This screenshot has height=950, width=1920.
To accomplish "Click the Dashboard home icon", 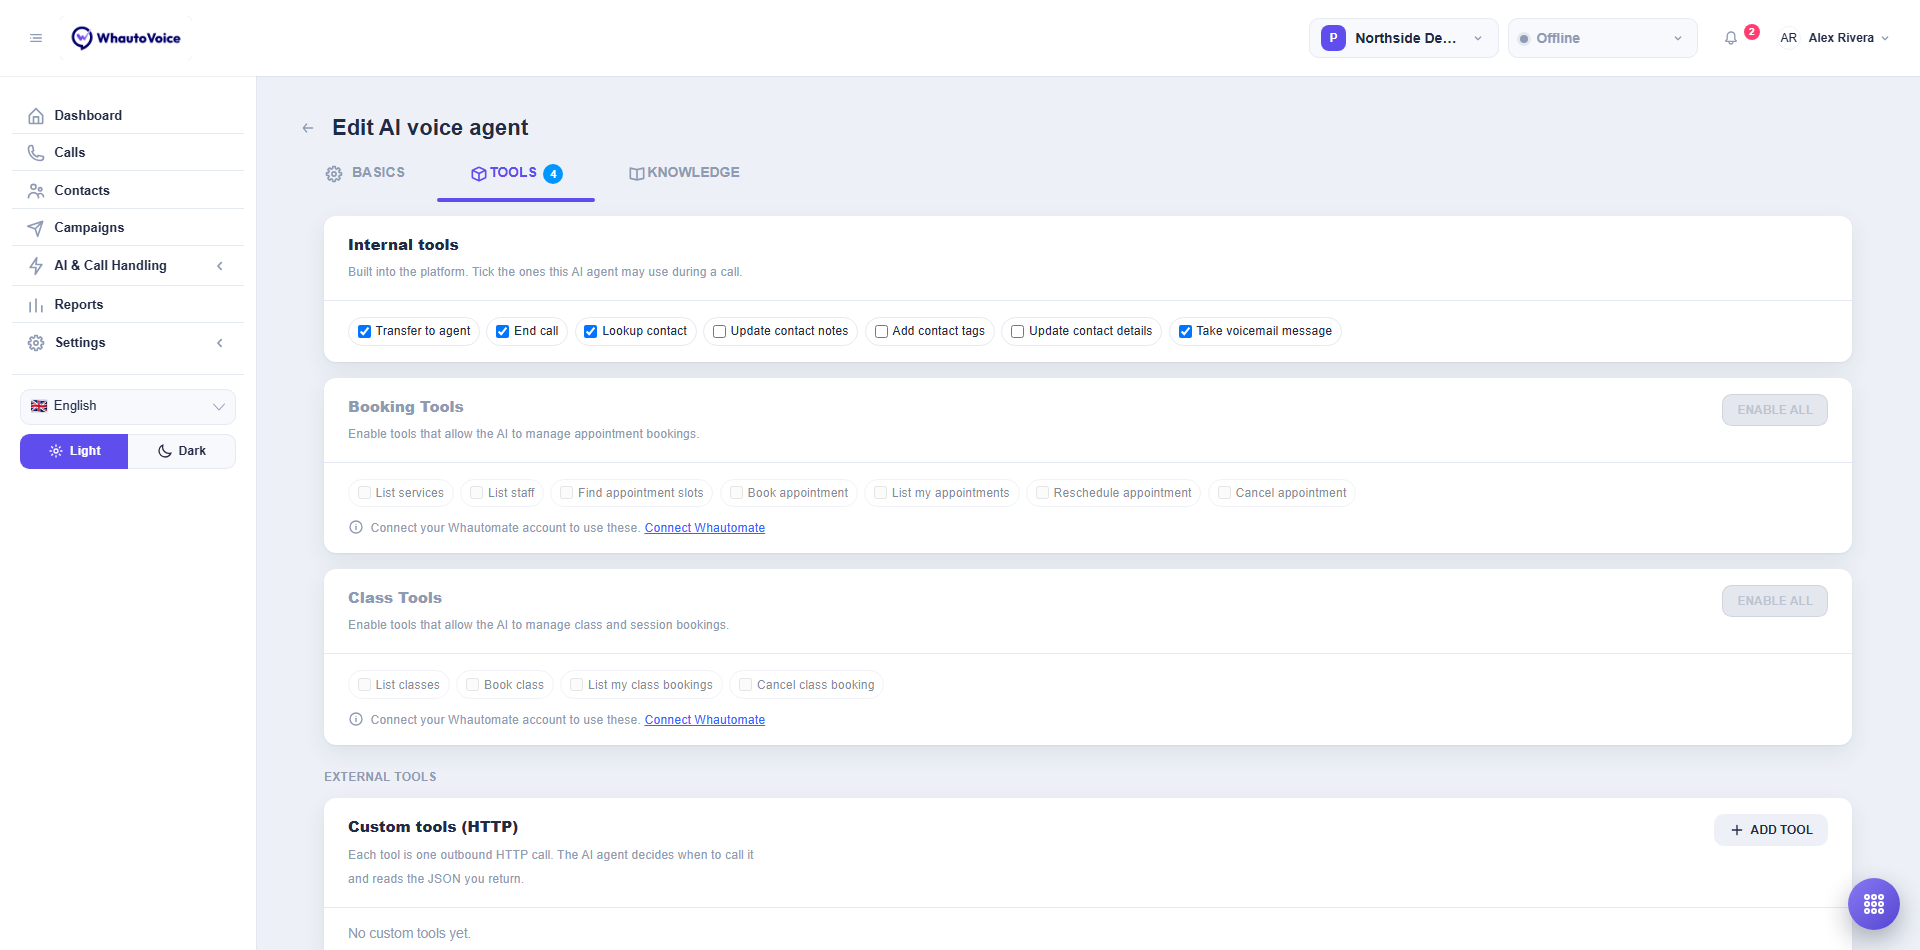I will pos(36,116).
